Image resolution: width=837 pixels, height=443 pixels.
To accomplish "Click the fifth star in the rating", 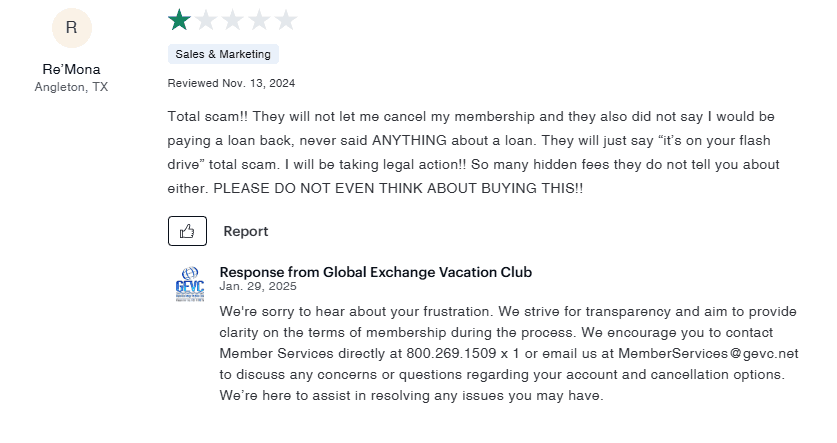I will coord(286,20).
